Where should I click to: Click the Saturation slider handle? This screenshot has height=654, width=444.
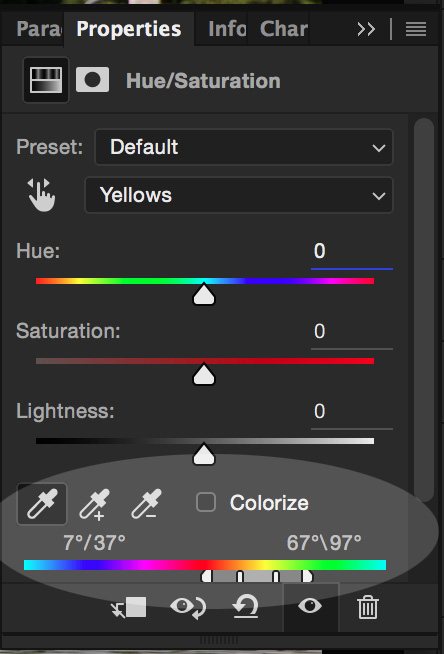(204, 374)
